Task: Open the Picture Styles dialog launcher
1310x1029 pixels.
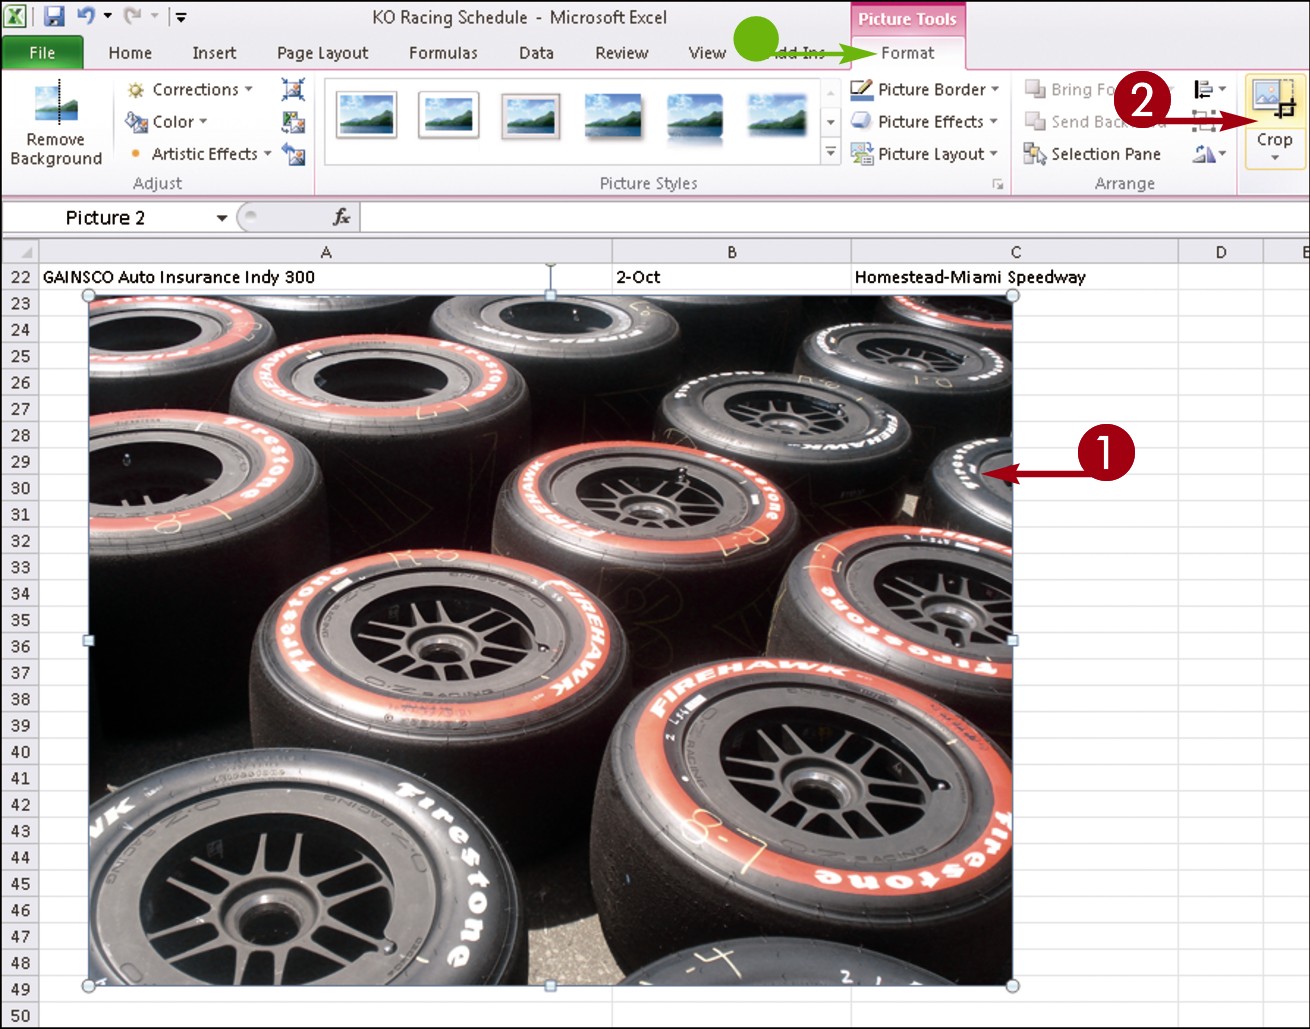Action: pyautogui.click(x=997, y=184)
